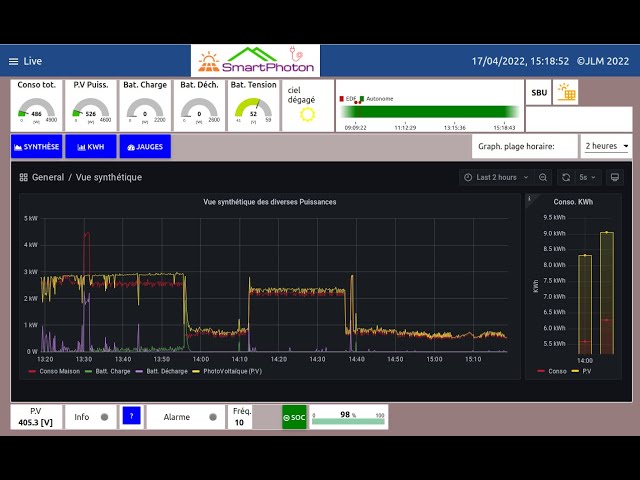Refresh the Grafana dashboard
640x480 pixels.
pyautogui.click(x=566, y=177)
